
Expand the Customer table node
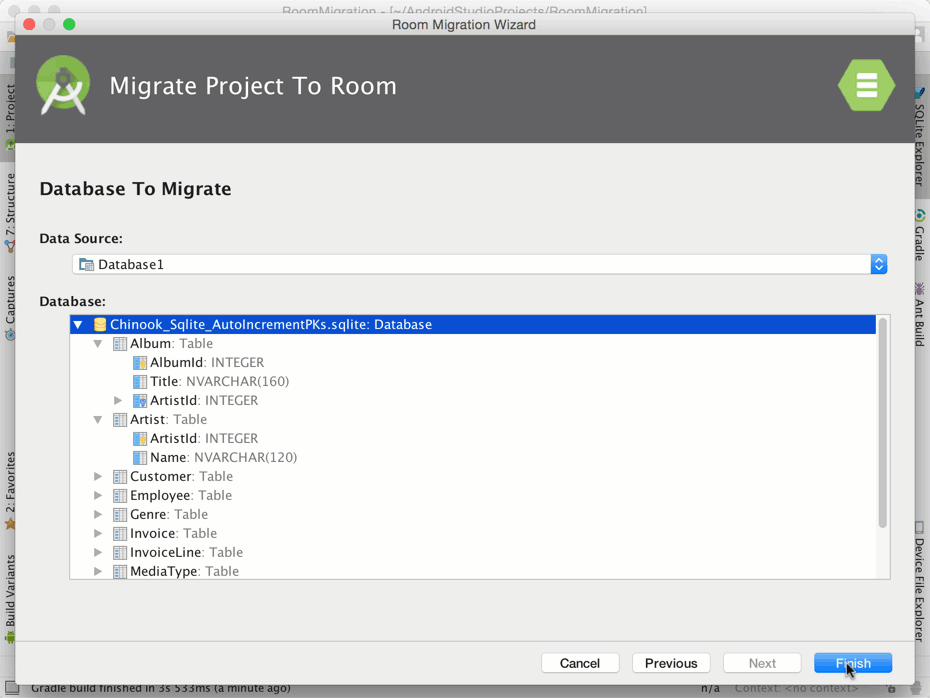click(98, 476)
